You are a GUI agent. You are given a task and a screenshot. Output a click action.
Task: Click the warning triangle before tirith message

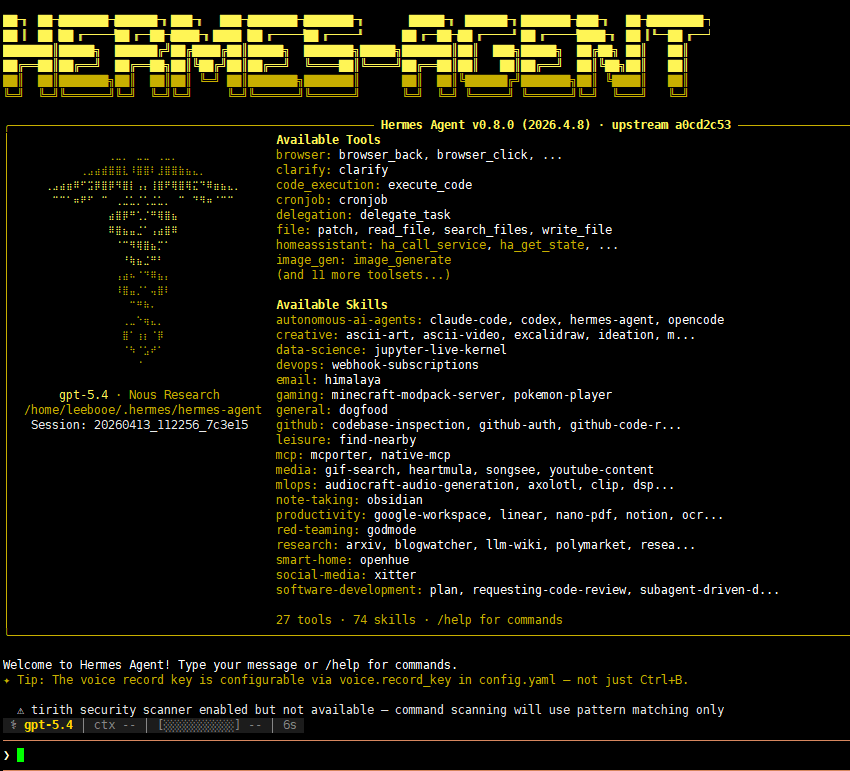point(20,710)
